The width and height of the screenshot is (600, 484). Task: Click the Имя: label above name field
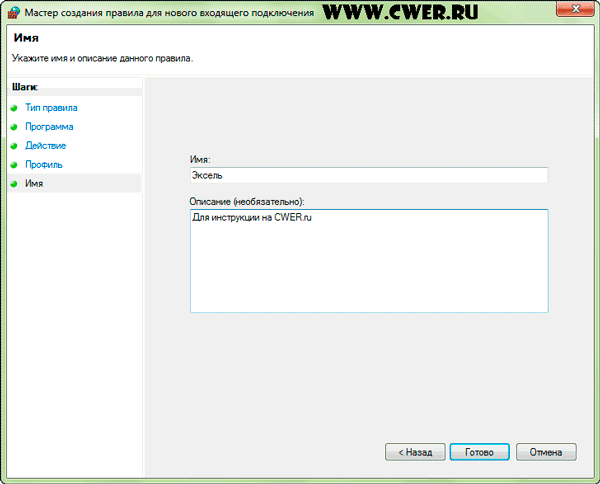tap(200, 158)
